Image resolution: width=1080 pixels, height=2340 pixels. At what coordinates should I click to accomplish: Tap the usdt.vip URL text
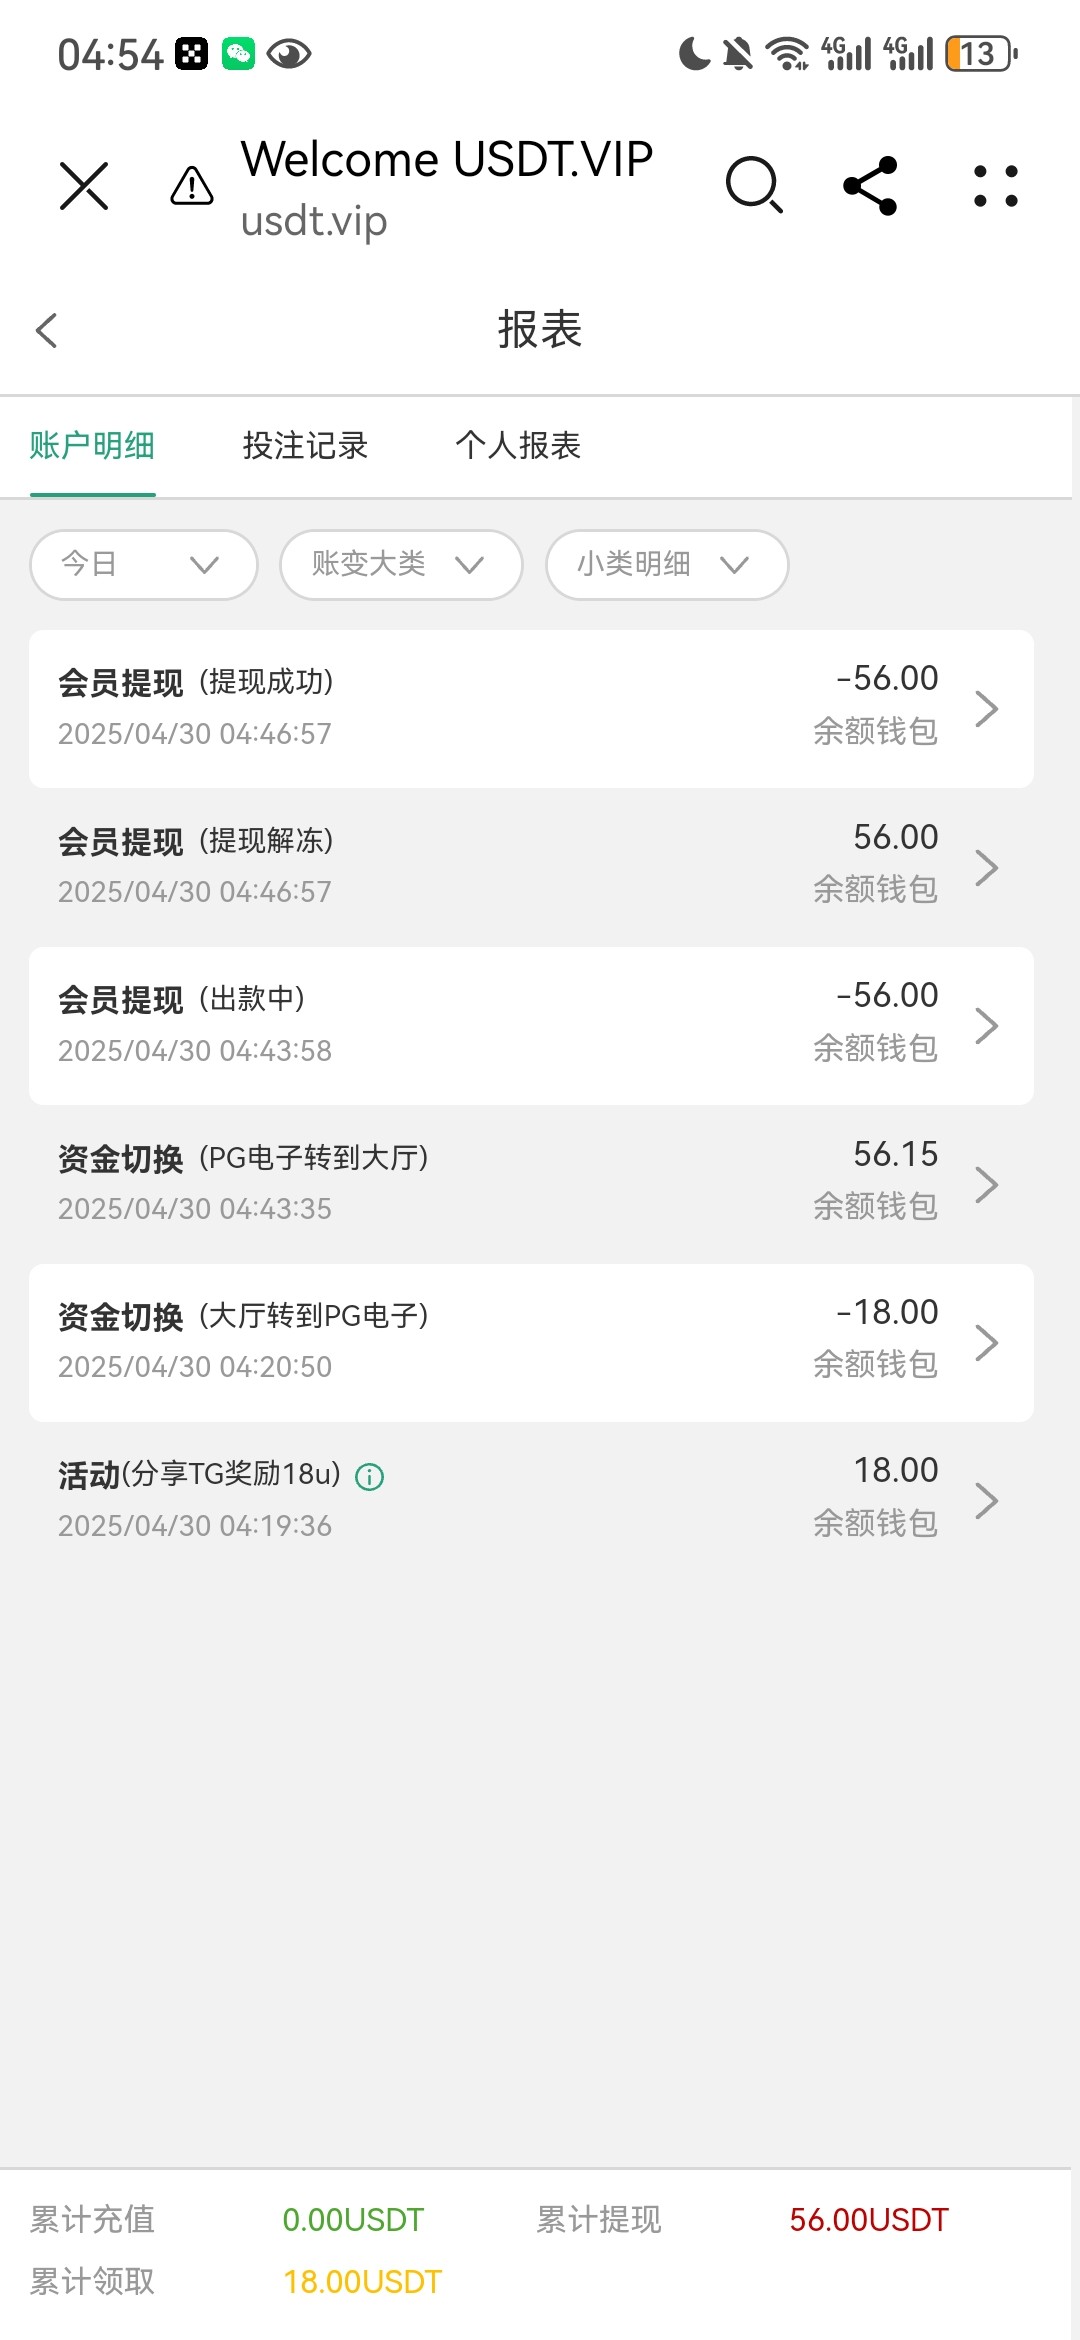click(314, 222)
